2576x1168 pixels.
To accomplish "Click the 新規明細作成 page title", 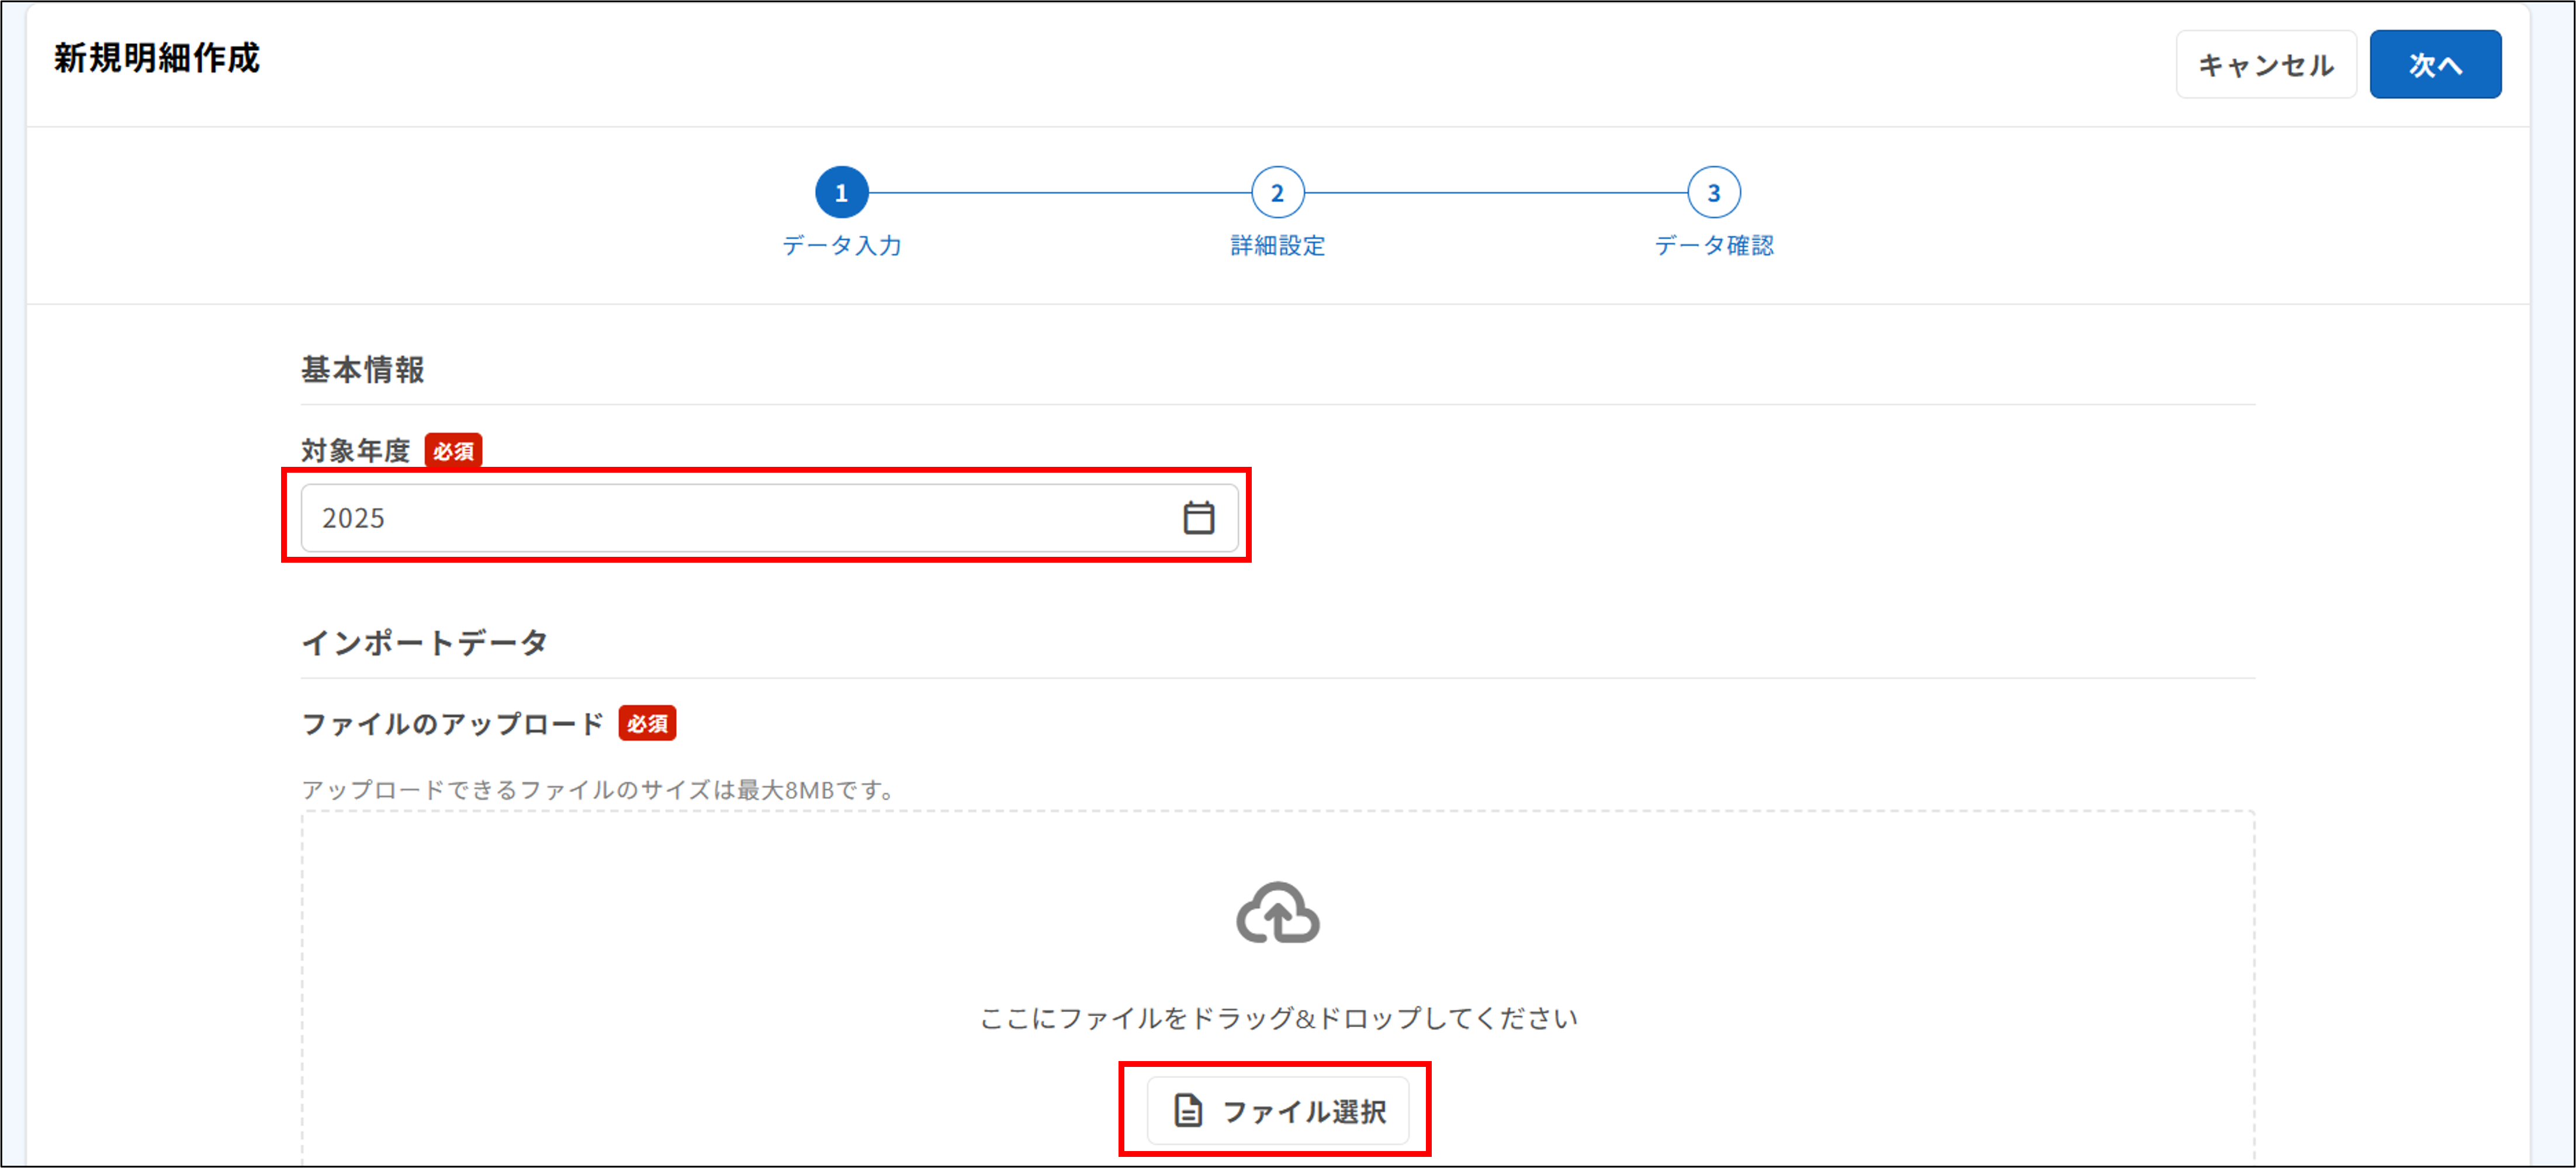I will [x=155, y=58].
